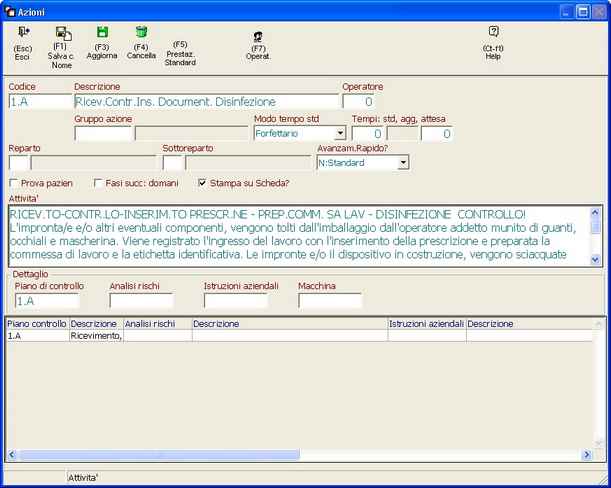Click inside the Attivita' text area
611x488 pixels.
point(299,235)
